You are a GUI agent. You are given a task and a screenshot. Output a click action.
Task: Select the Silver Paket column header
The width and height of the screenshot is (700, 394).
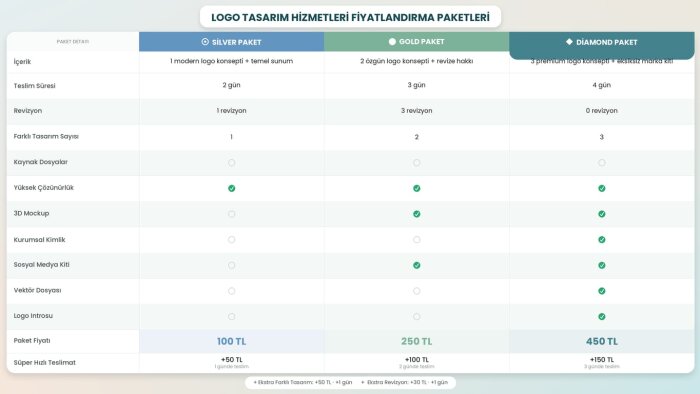click(231, 41)
